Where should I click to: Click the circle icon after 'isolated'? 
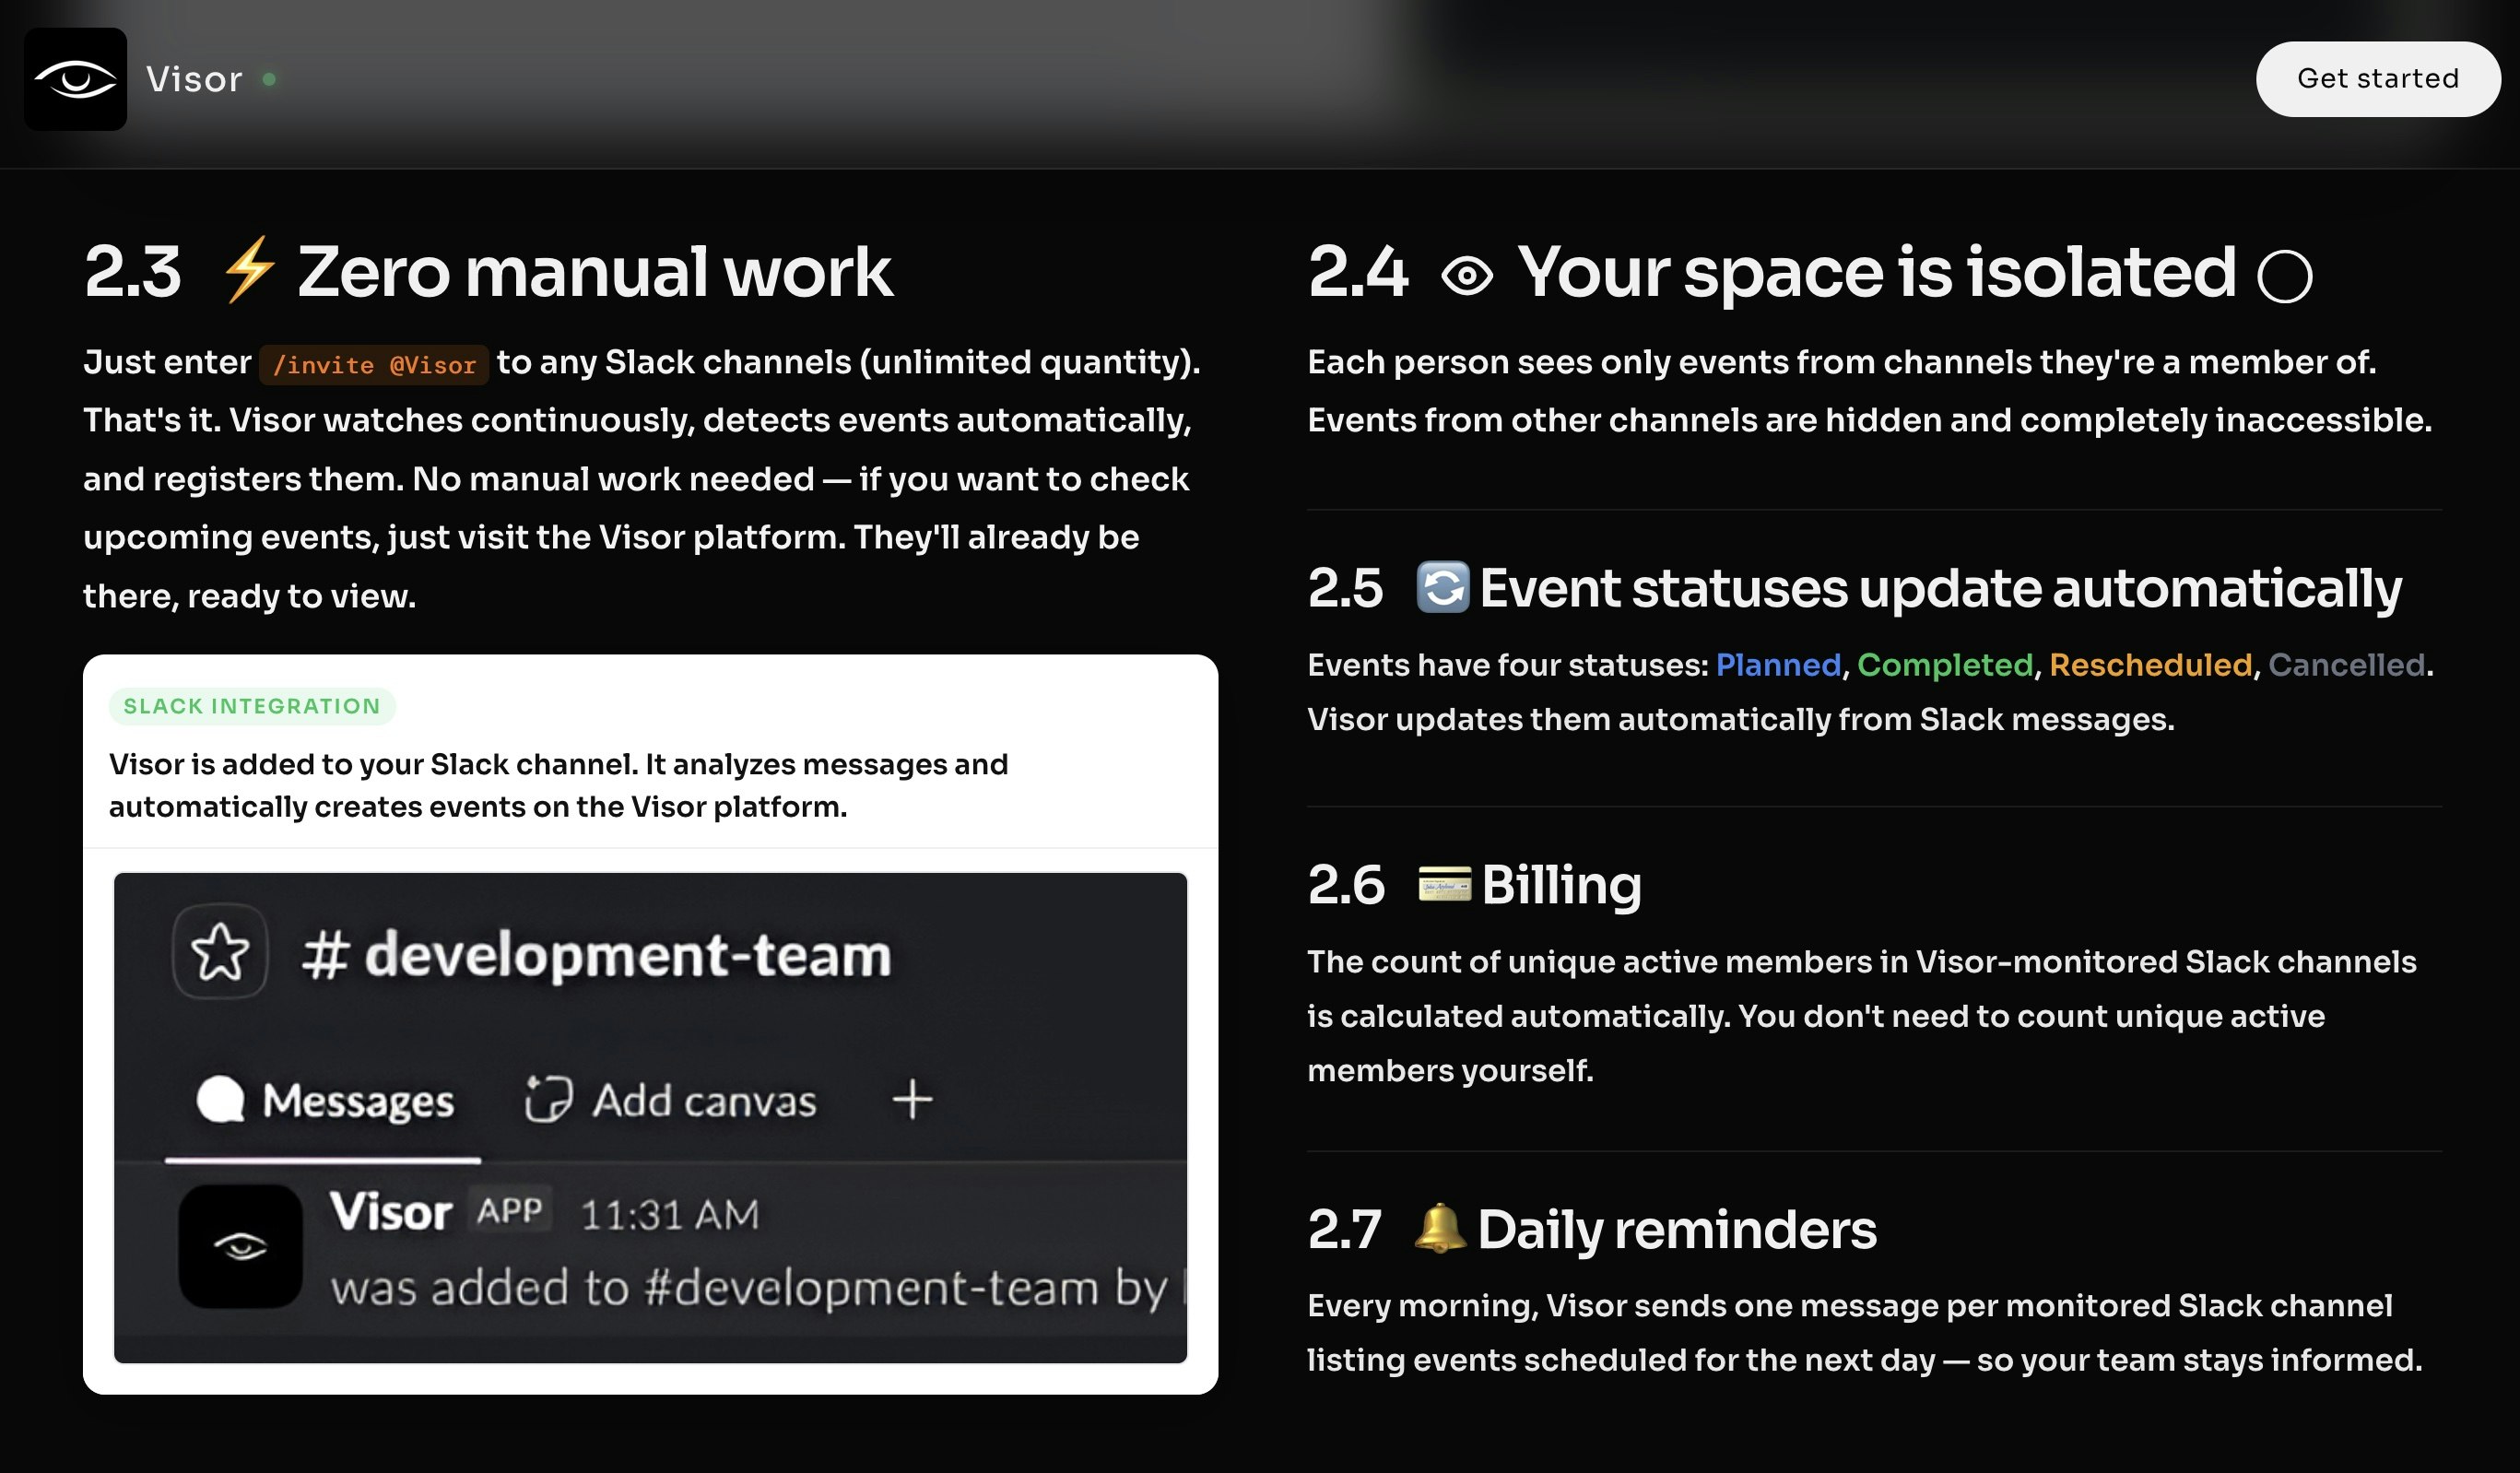[2285, 276]
